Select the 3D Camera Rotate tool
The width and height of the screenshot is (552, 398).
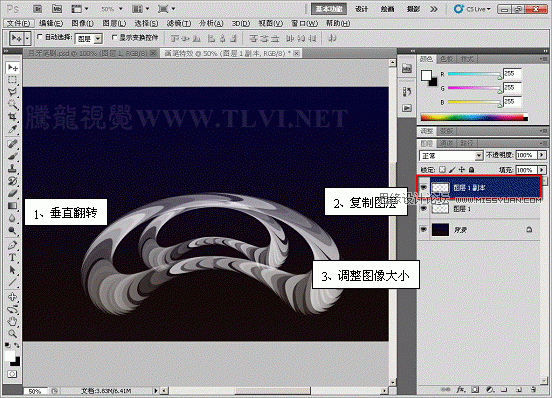tap(12, 309)
